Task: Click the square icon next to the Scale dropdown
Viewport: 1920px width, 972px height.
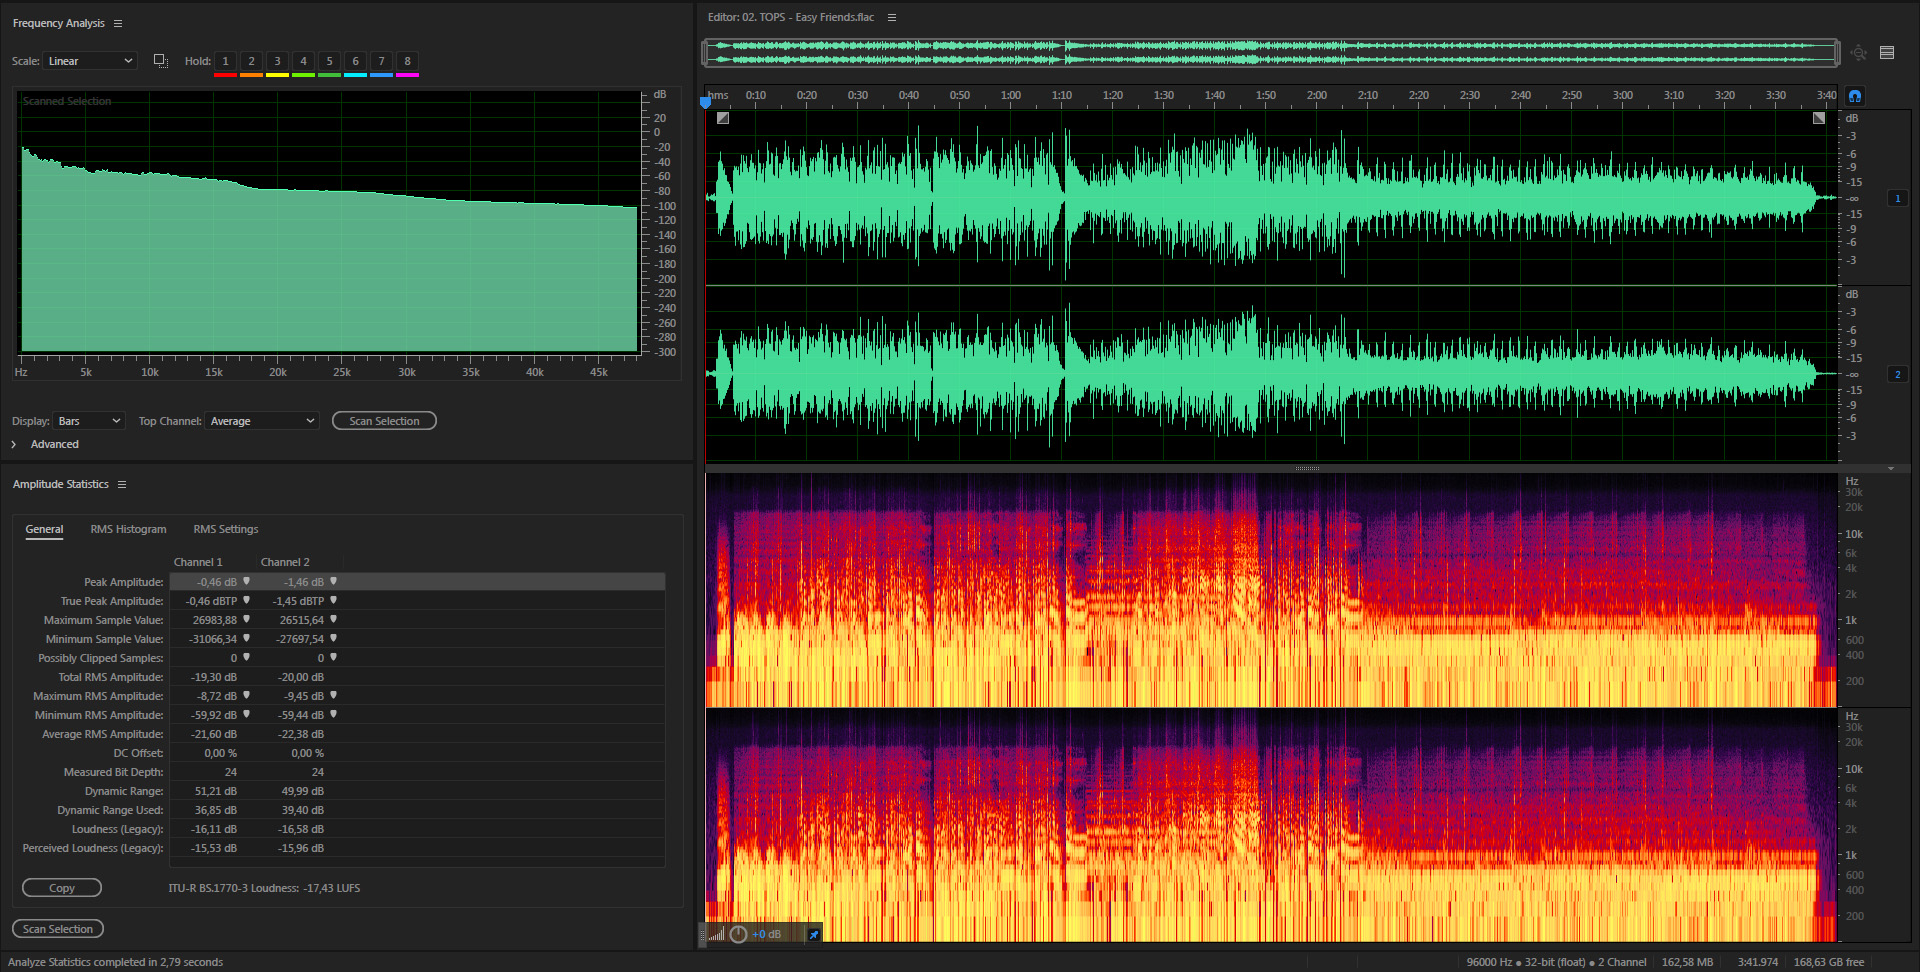Action: [x=160, y=61]
